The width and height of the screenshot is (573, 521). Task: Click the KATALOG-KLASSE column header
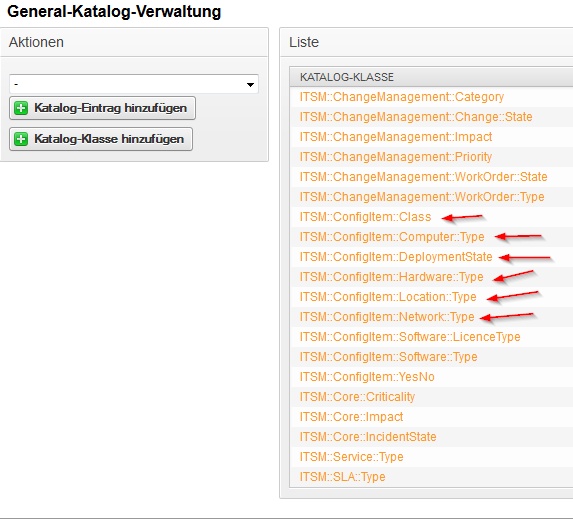click(347, 77)
